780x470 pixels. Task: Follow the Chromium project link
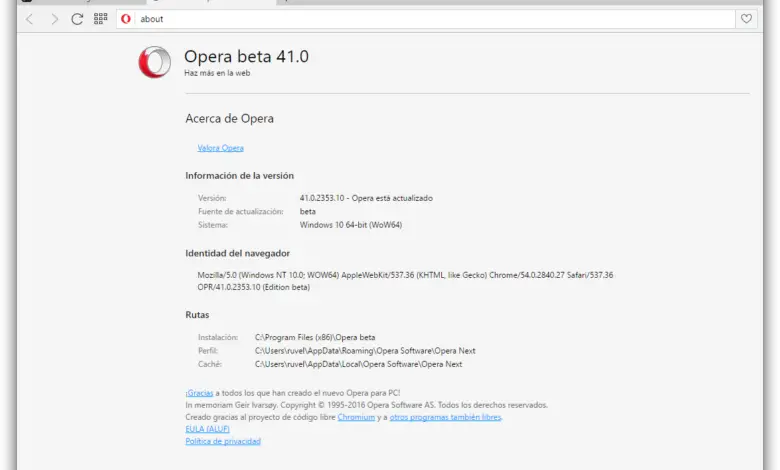click(356, 417)
